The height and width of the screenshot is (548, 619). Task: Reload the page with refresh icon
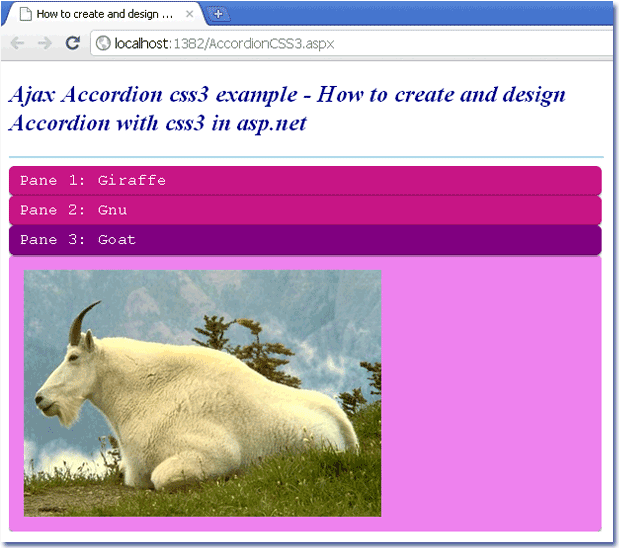coord(73,43)
